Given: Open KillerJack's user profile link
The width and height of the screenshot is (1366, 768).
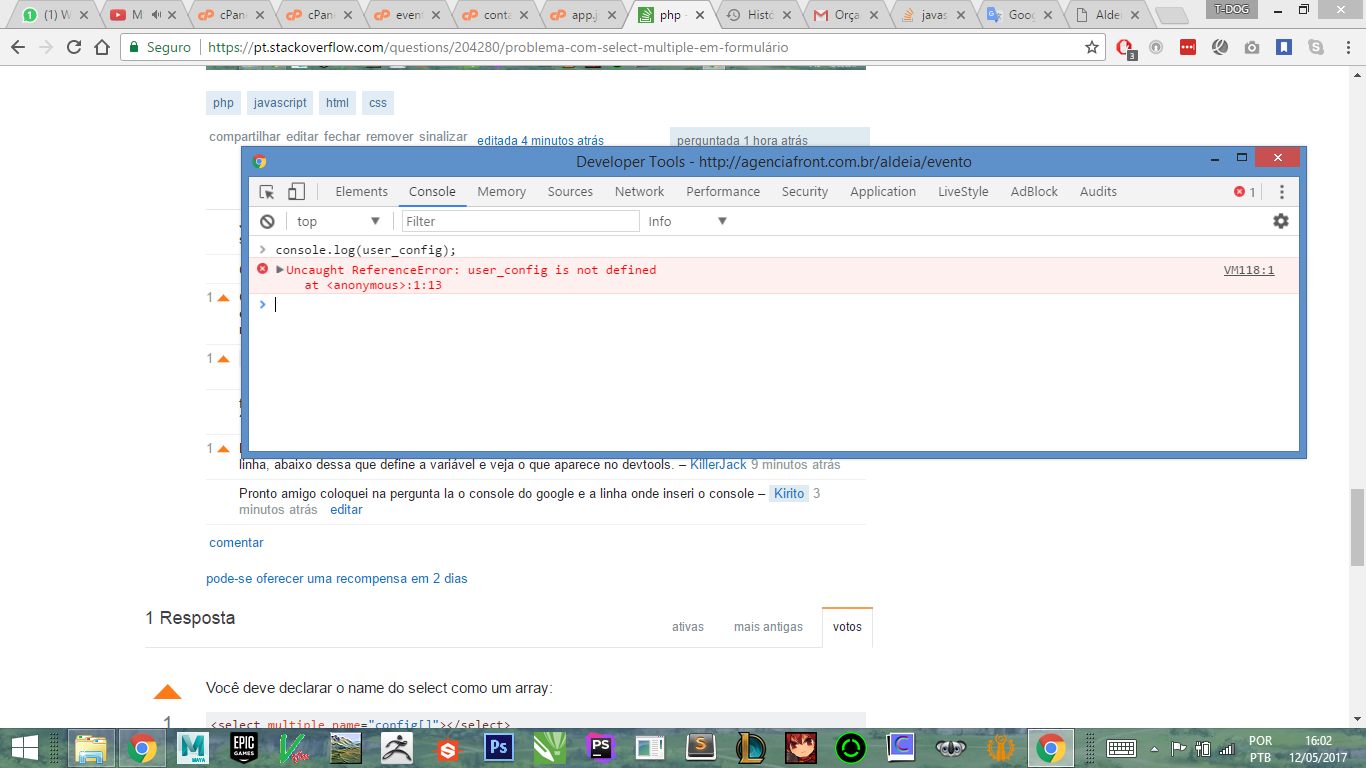Looking at the screenshot, I should click(x=719, y=465).
